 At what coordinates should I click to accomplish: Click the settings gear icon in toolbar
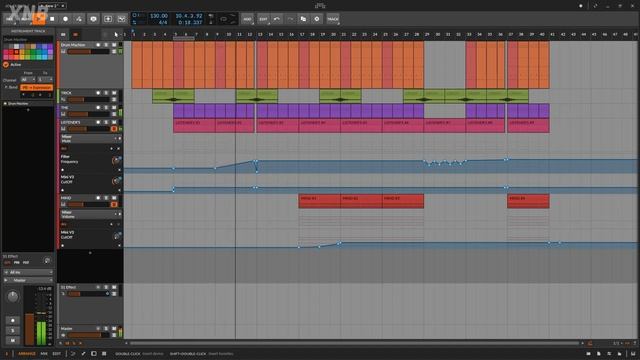tap(317, 19)
